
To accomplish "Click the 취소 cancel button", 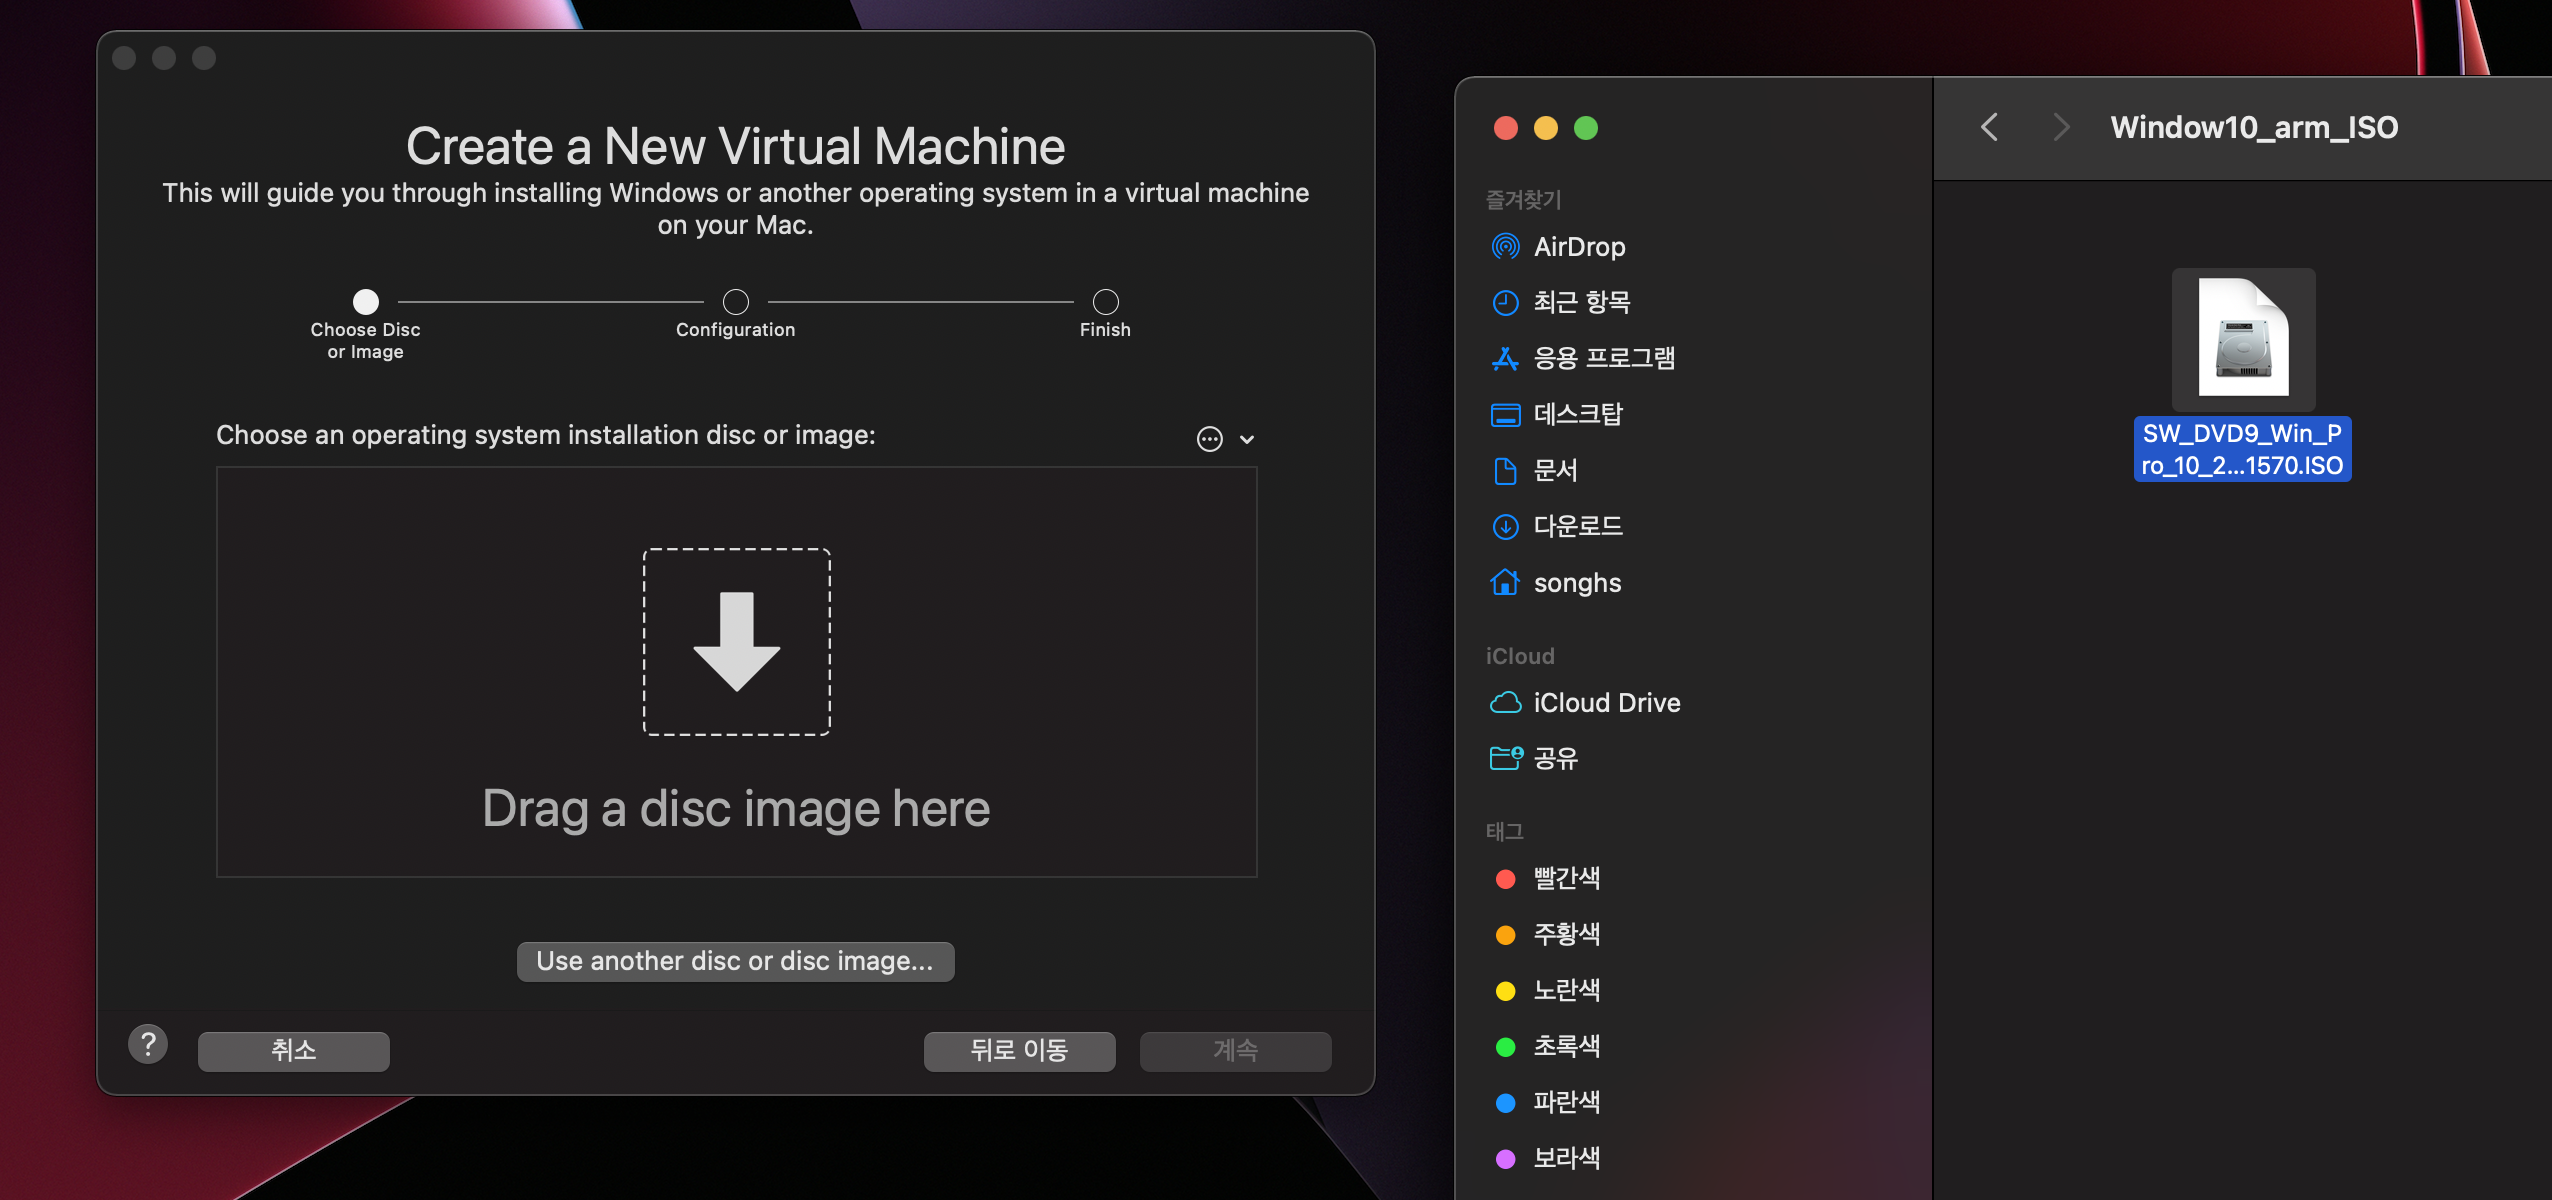I will 294,1051.
